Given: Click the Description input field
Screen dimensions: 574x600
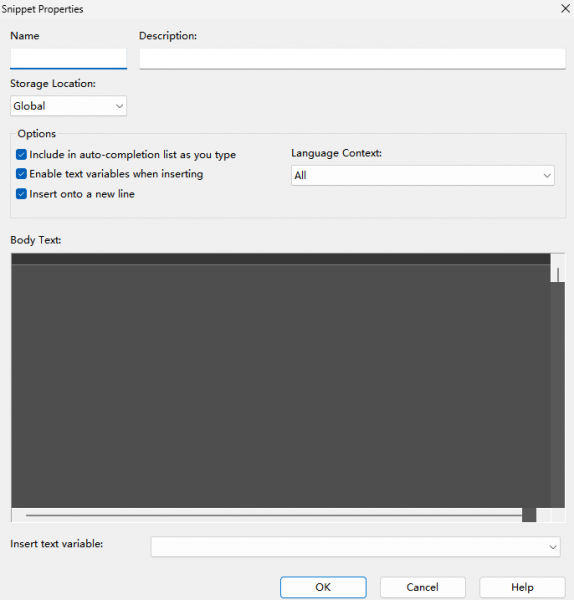Looking at the screenshot, I should coord(352,59).
